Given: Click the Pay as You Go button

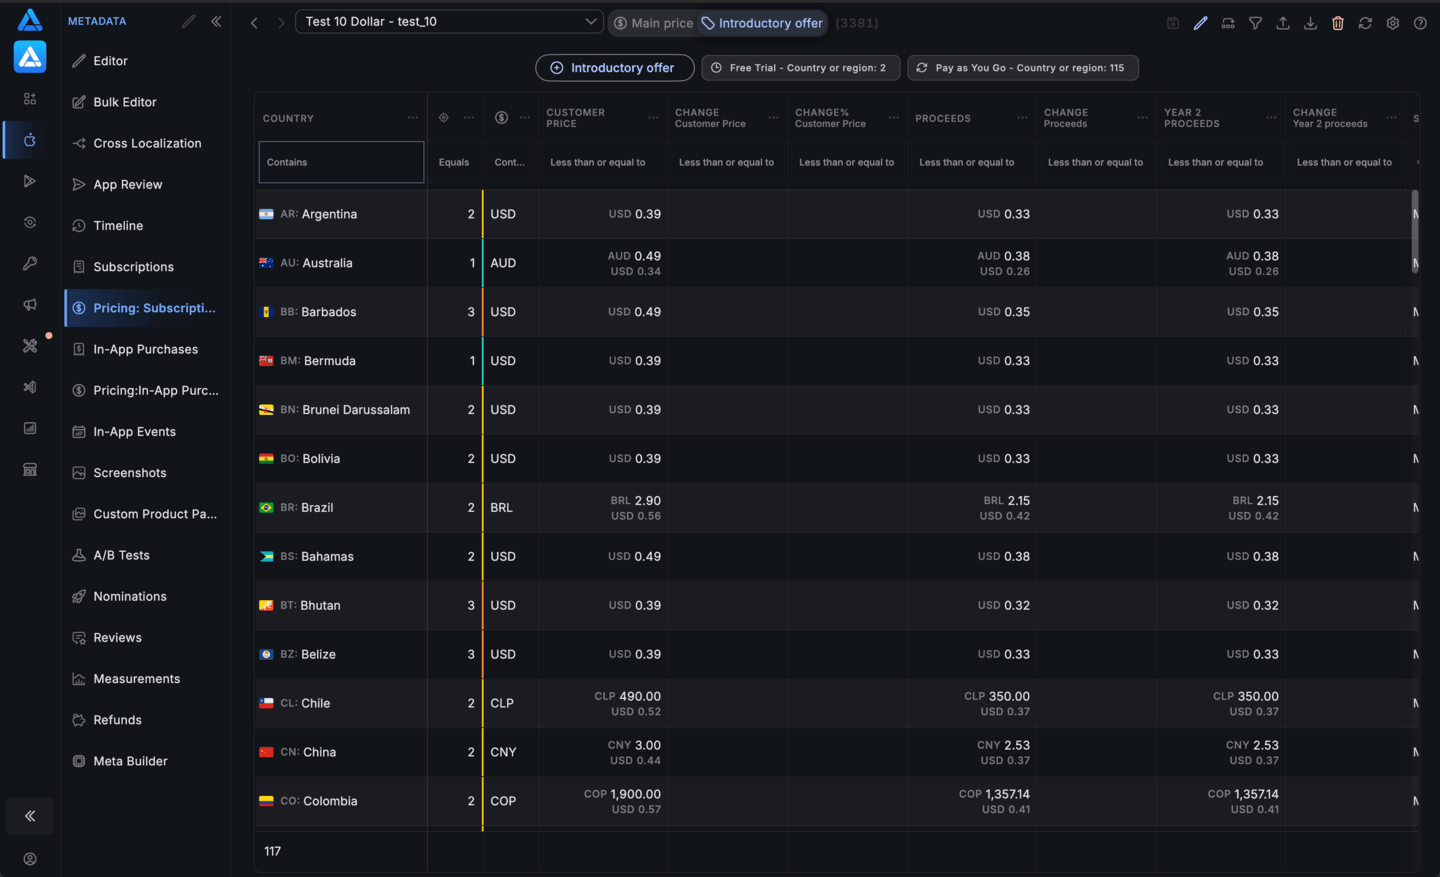Looking at the screenshot, I should [x=1023, y=68].
